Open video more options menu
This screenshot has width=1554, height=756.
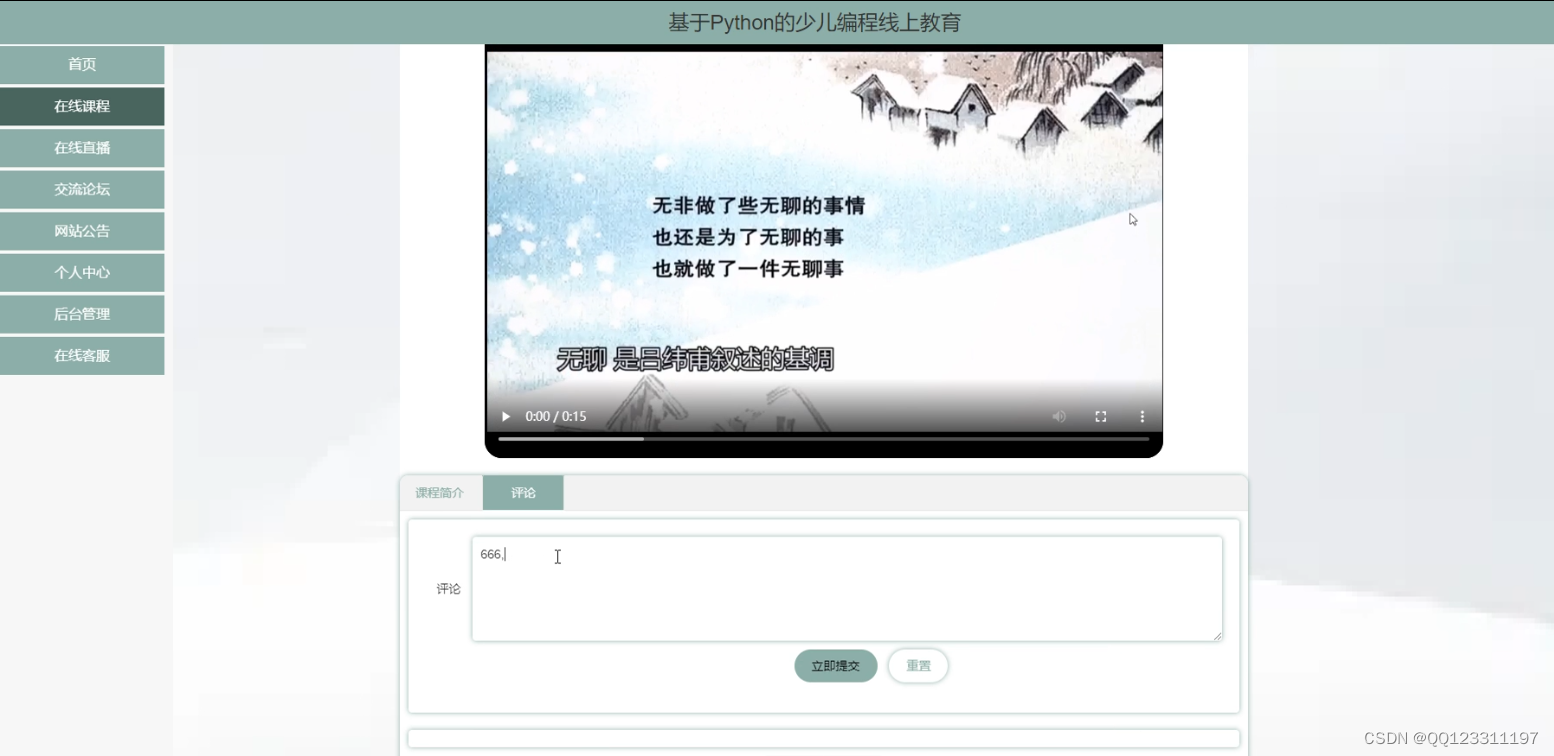tap(1142, 416)
